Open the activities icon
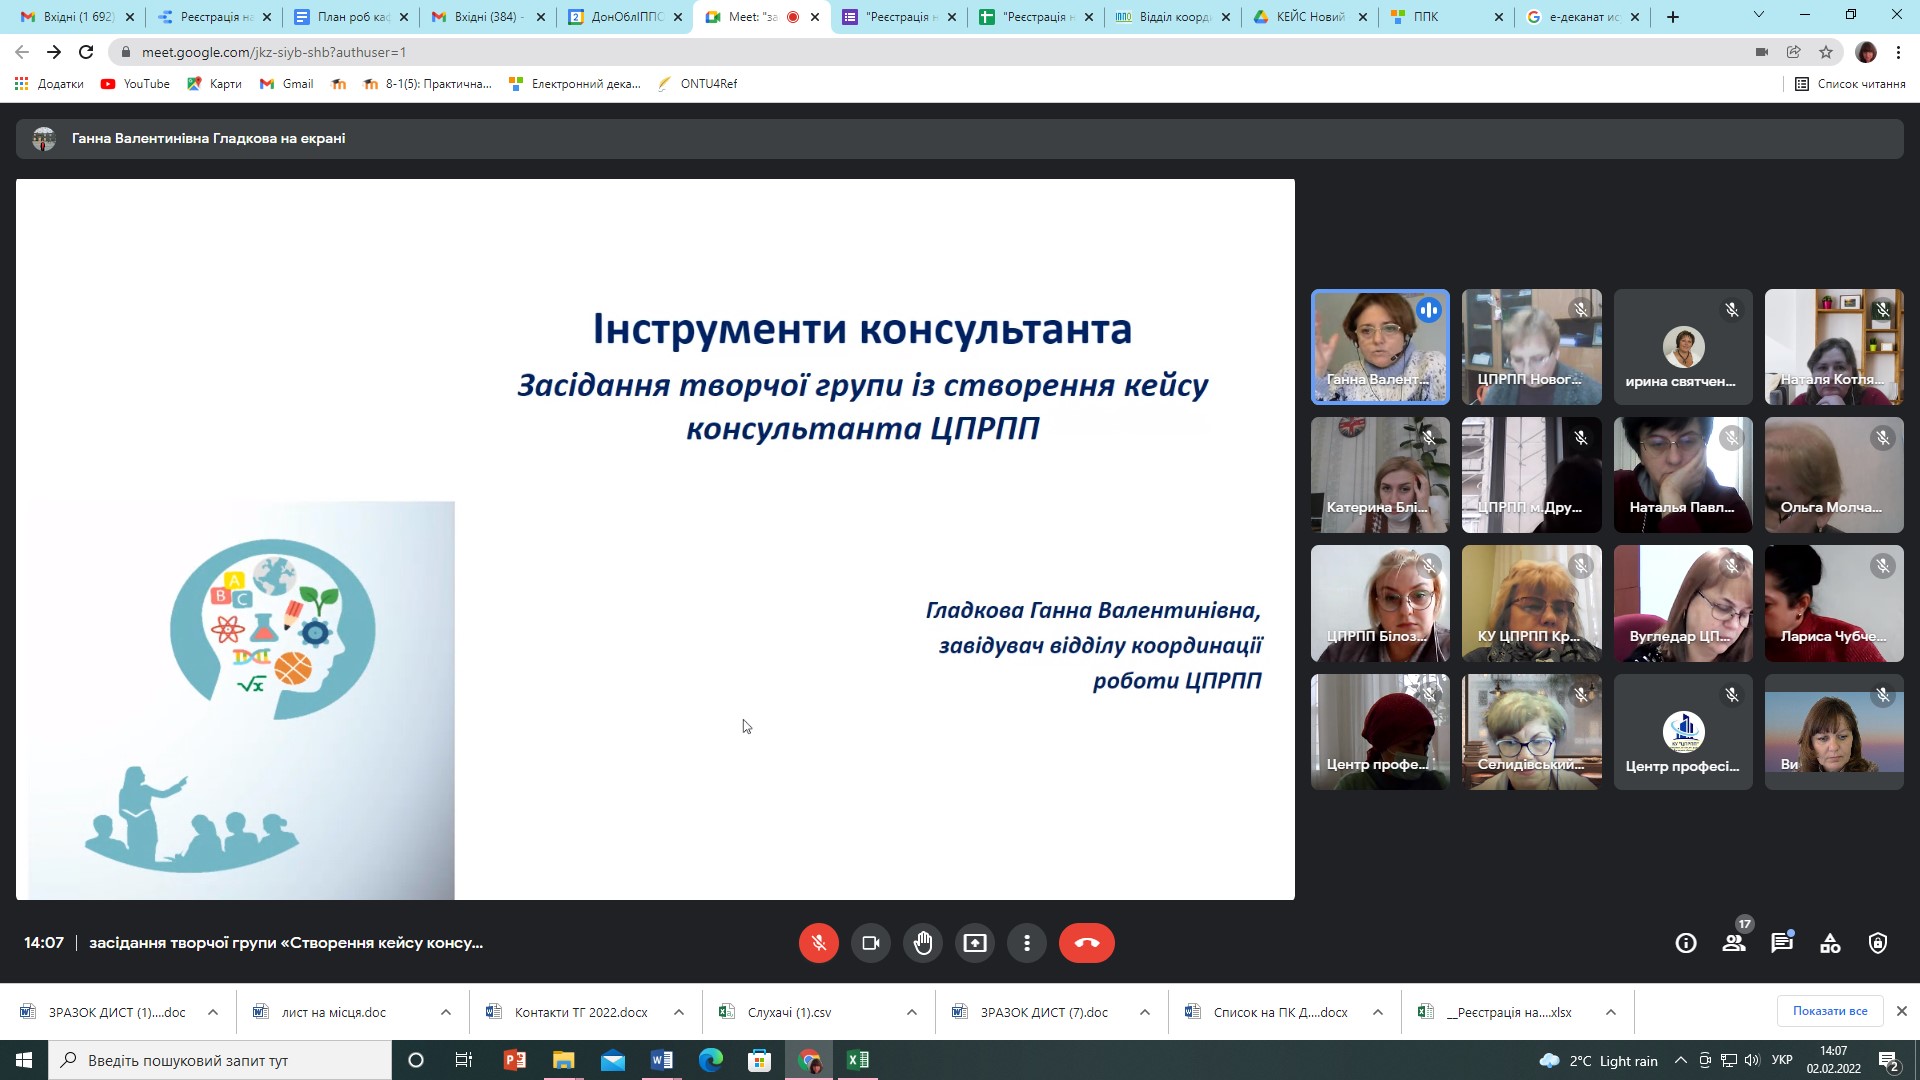The width and height of the screenshot is (1920, 1080). [x=1830, y=943]
